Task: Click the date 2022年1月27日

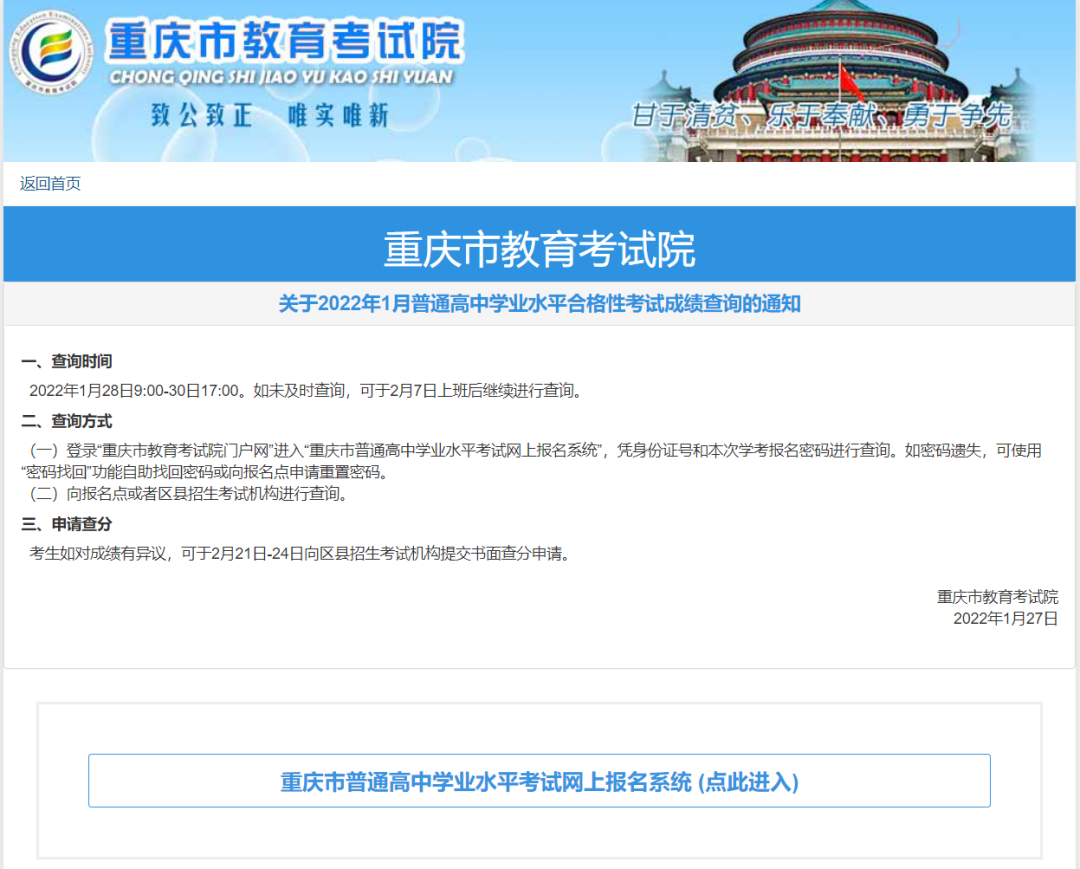Action: tap(1004, 618)
